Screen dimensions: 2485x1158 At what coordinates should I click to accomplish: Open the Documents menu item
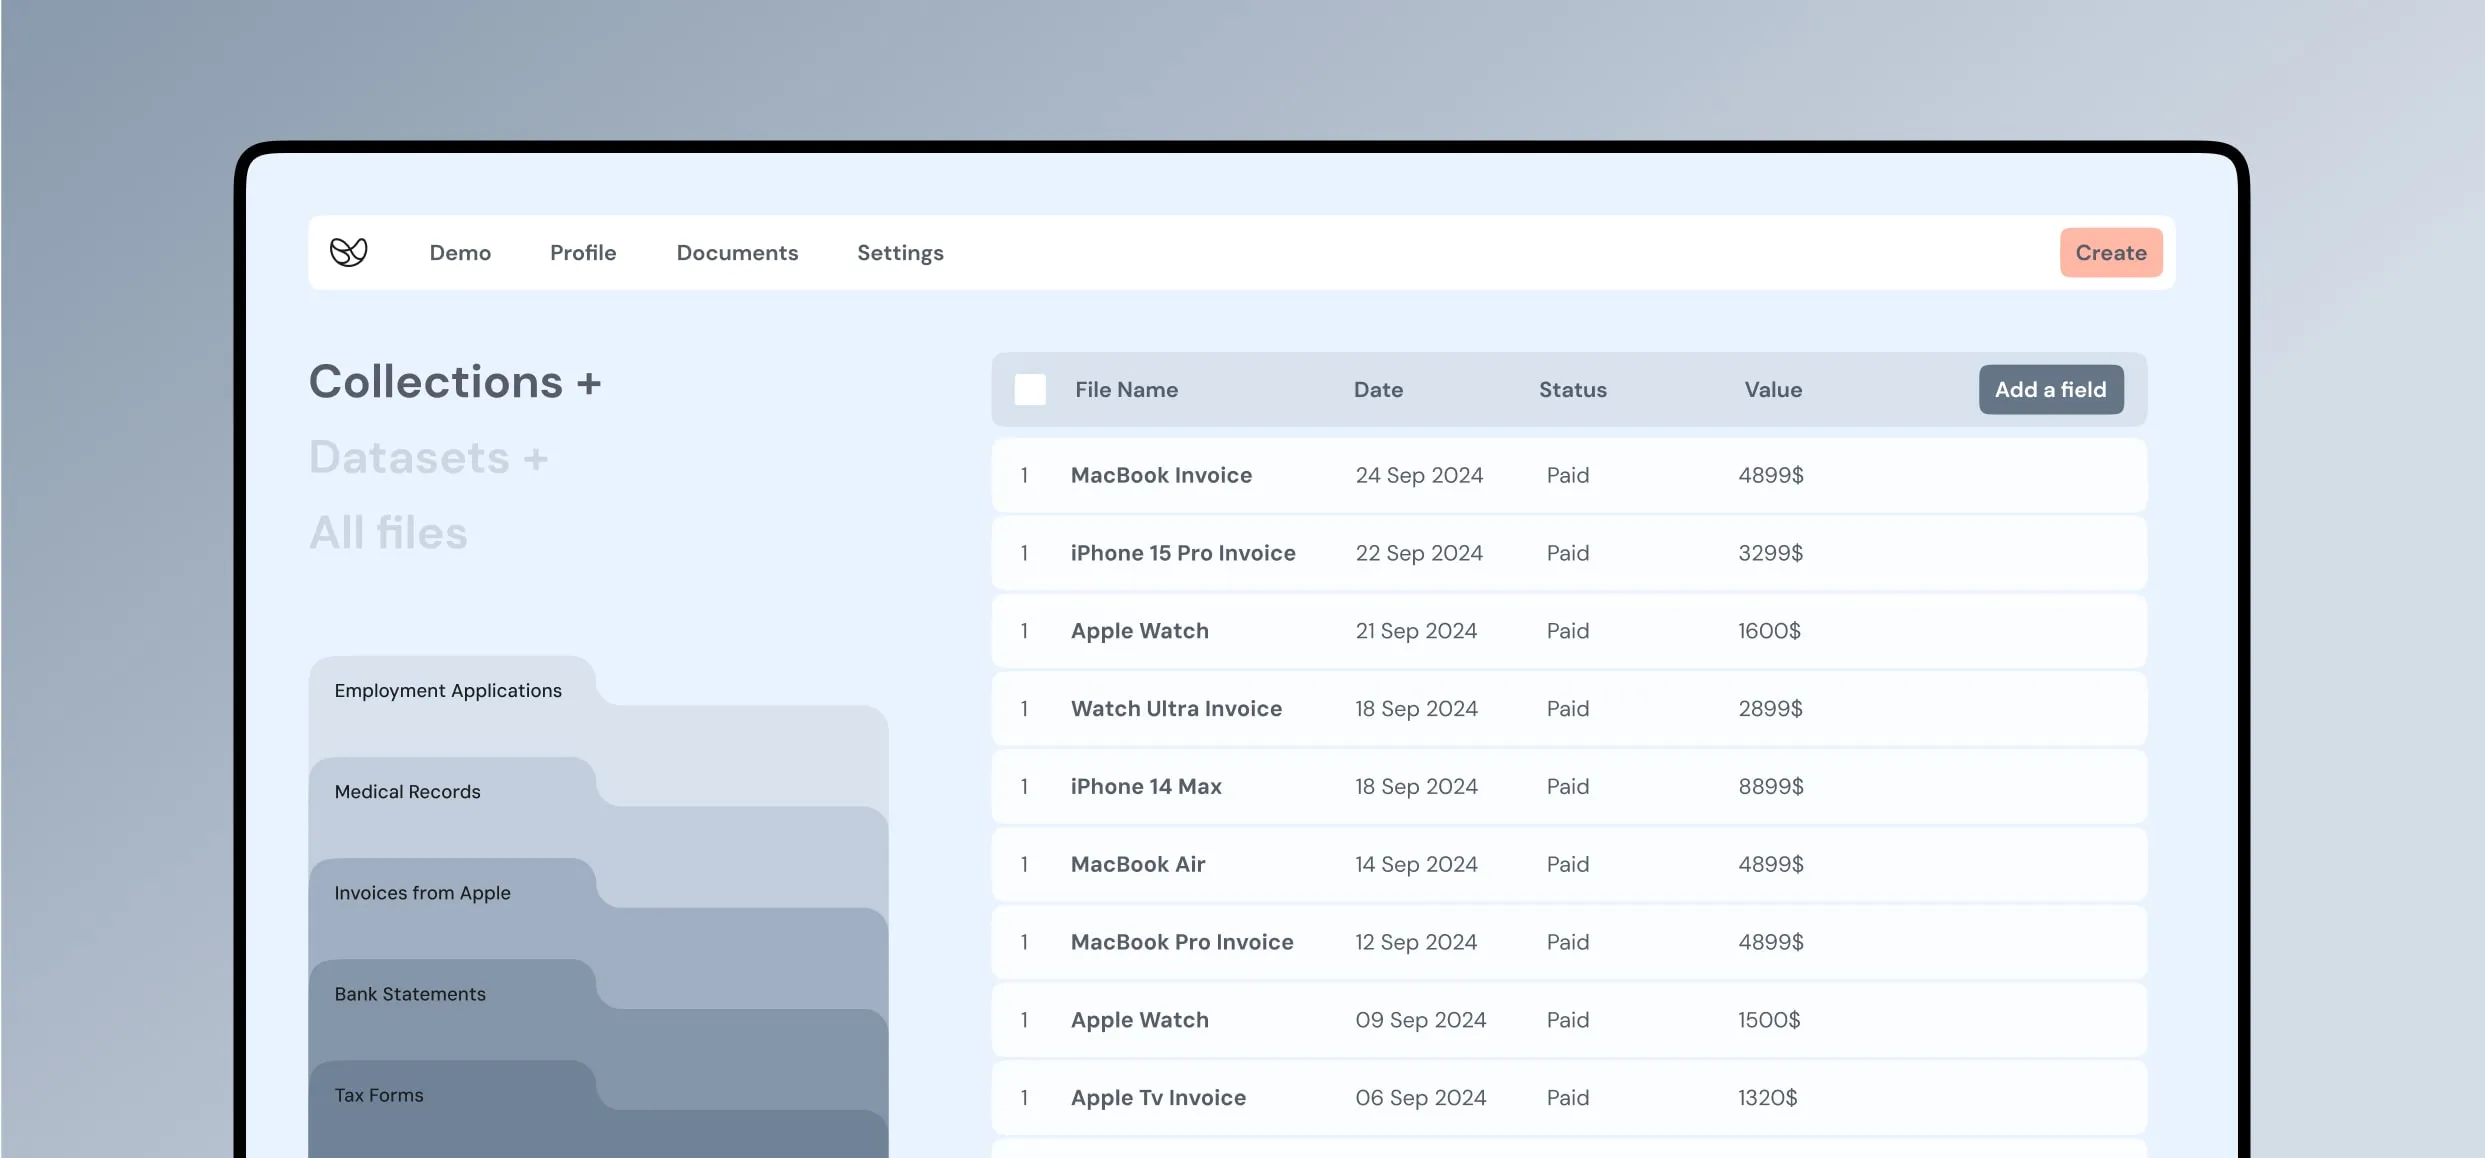[737, 253]
